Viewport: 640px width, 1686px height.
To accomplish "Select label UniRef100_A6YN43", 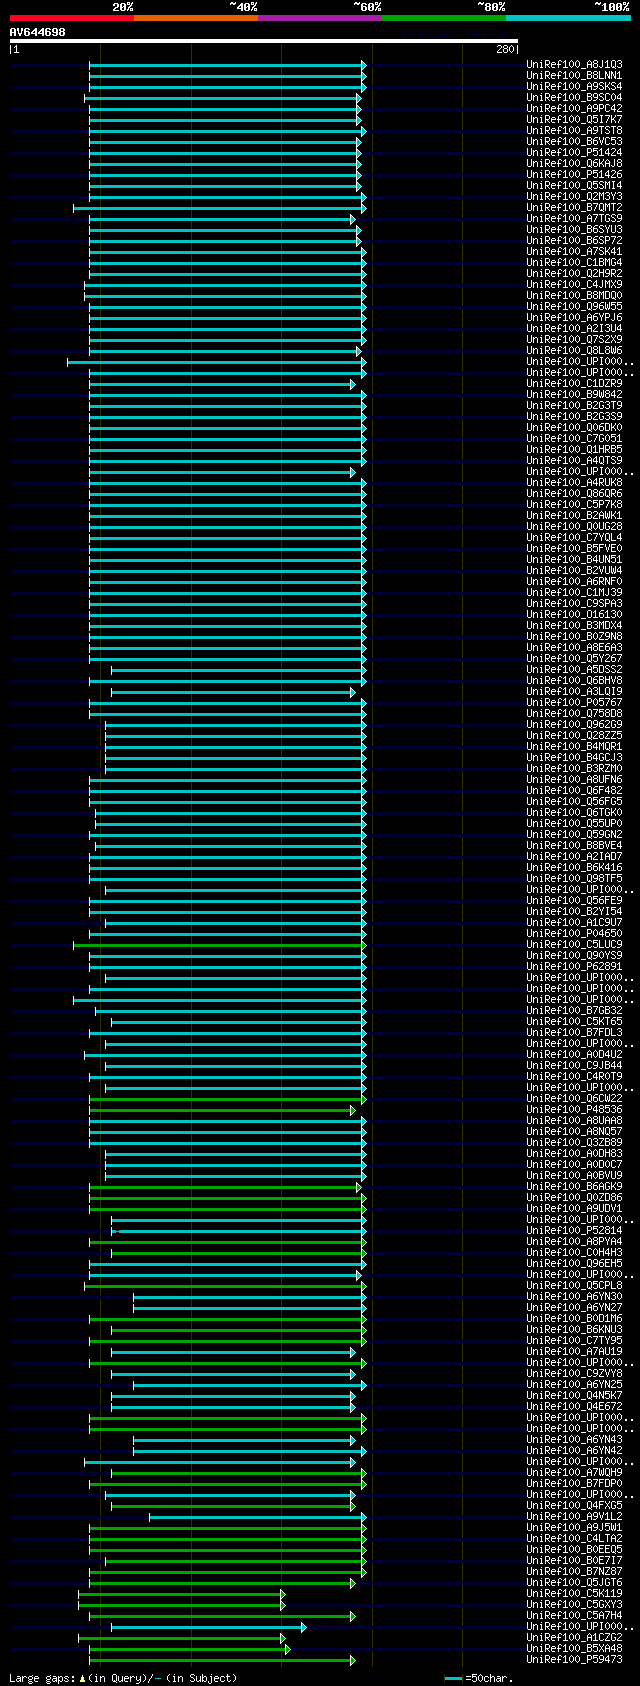I will [574, 1440].
